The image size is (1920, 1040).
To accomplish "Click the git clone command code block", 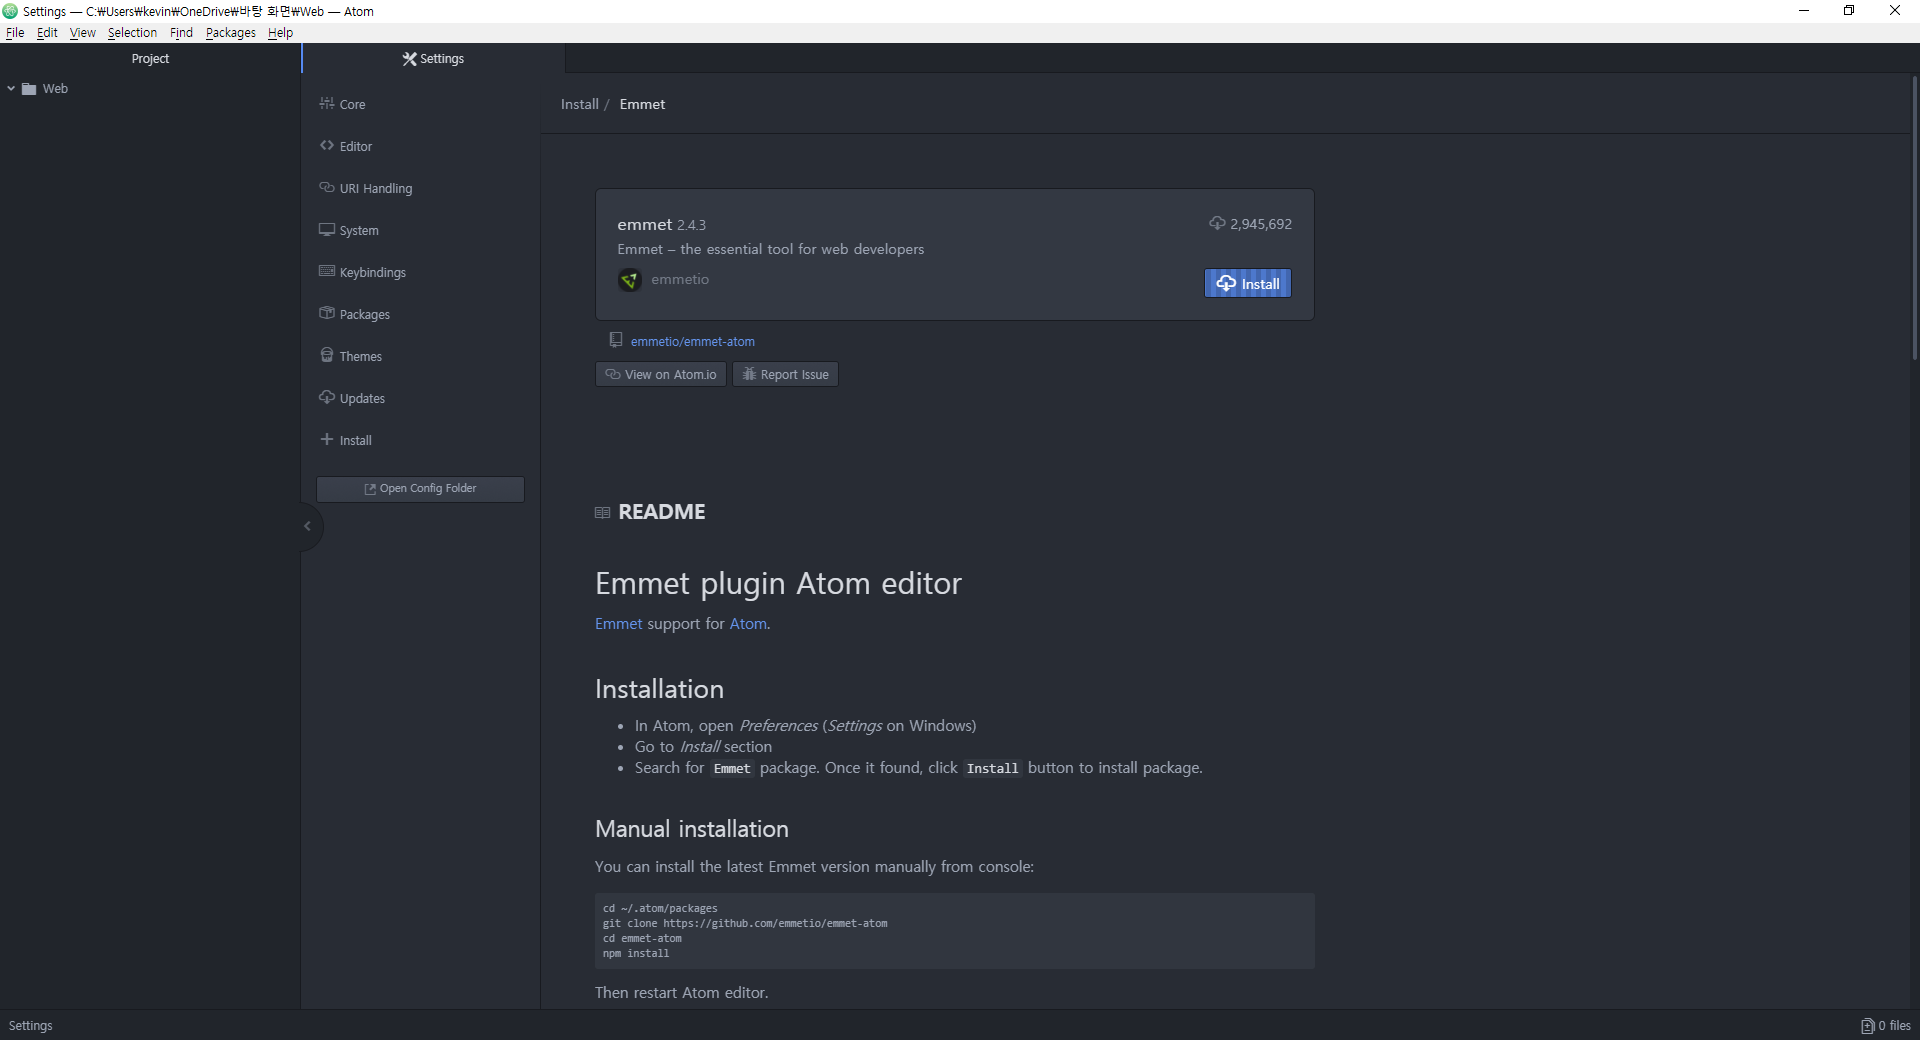I will coord(955,931).
